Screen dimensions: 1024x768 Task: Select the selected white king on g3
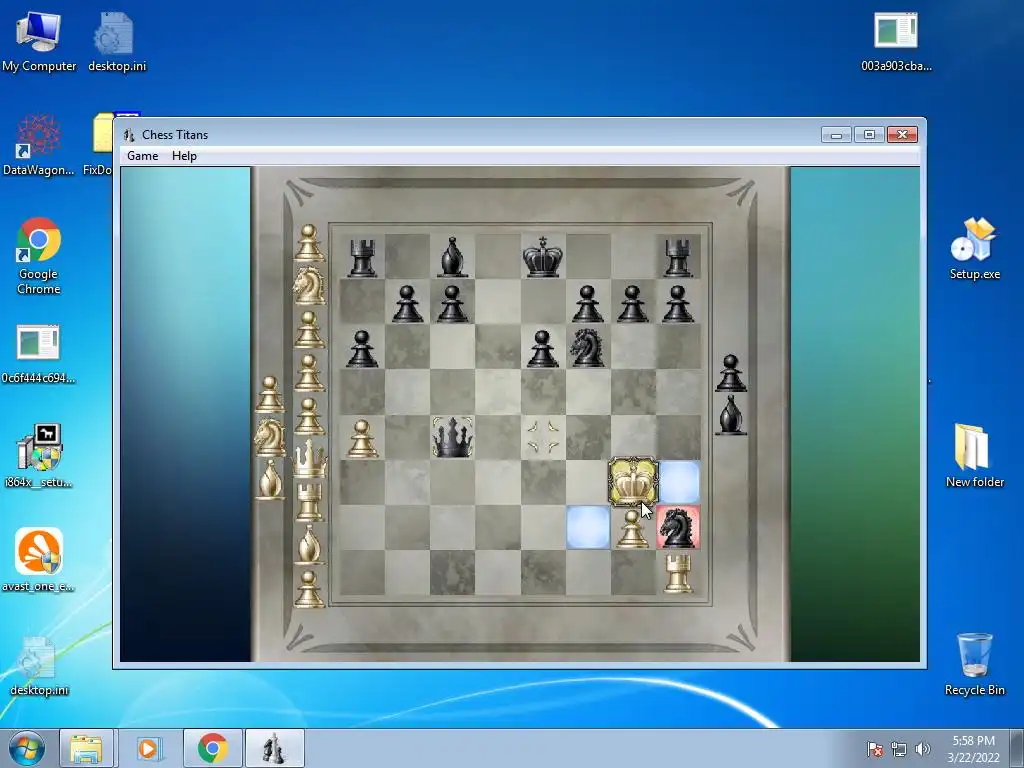tap(632, 482)
